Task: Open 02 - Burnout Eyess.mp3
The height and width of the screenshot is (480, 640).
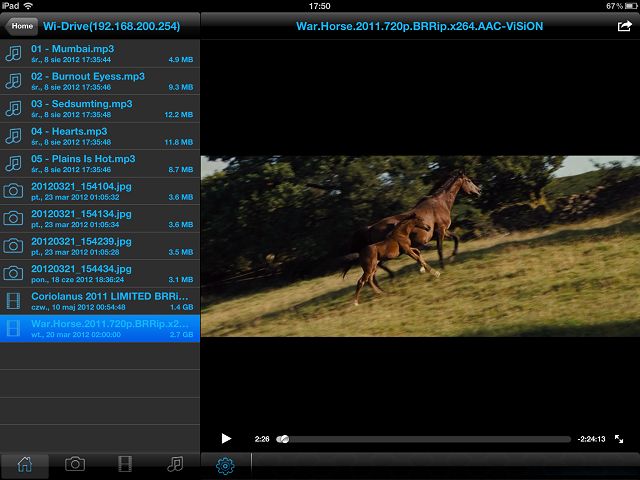Action: [100, 81]
